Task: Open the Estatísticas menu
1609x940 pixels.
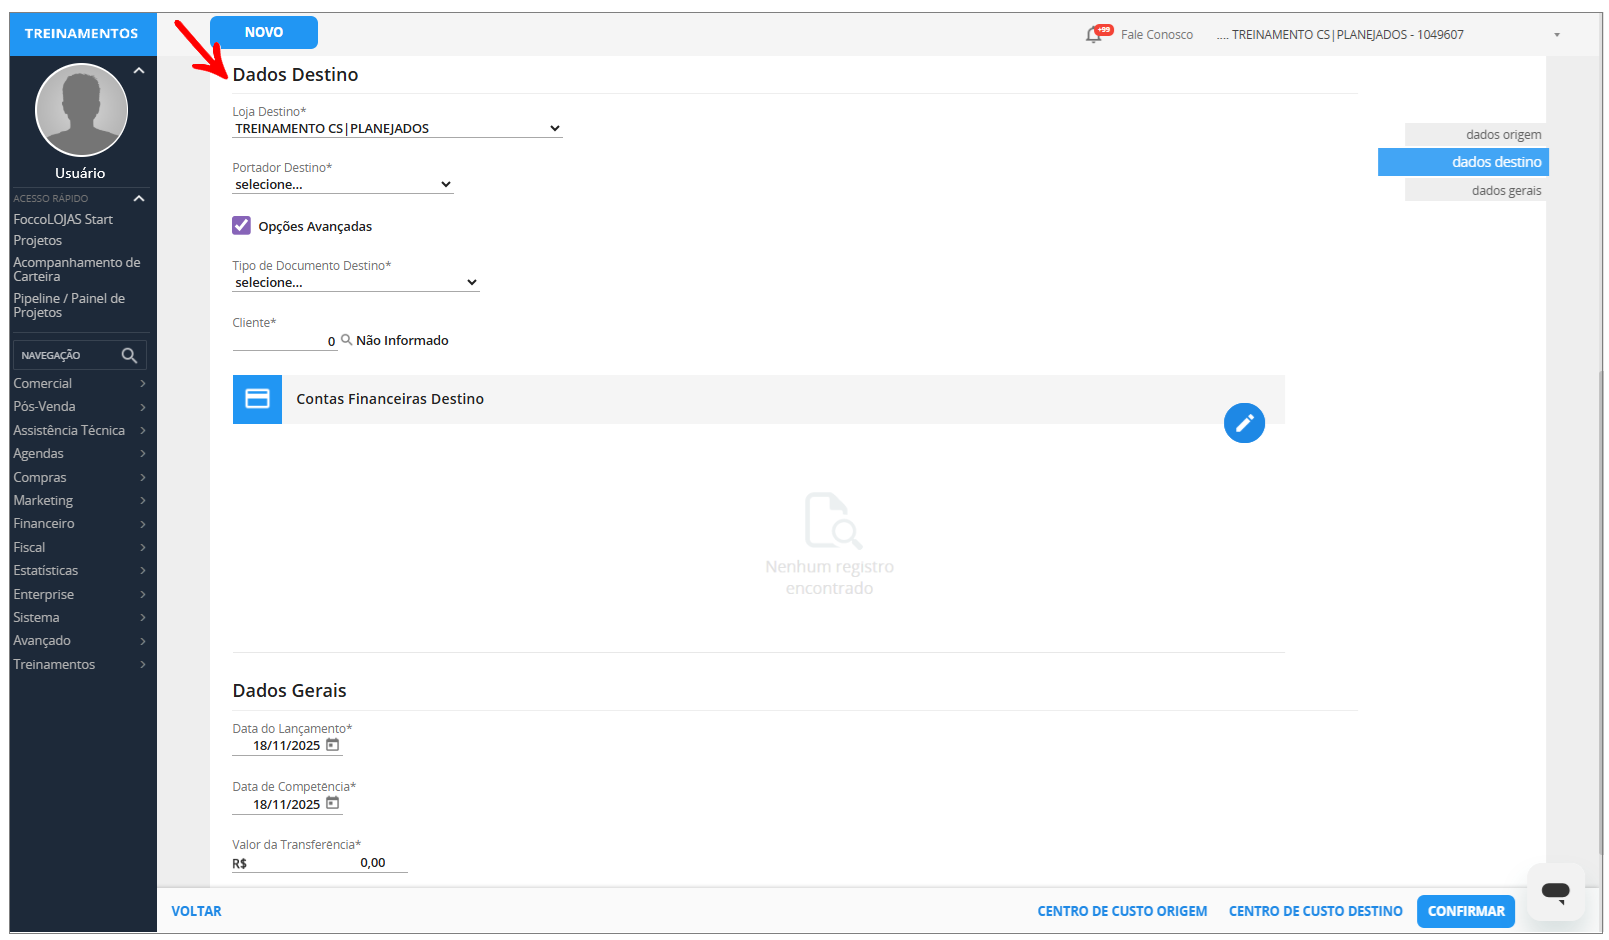Action: point(80,571)
